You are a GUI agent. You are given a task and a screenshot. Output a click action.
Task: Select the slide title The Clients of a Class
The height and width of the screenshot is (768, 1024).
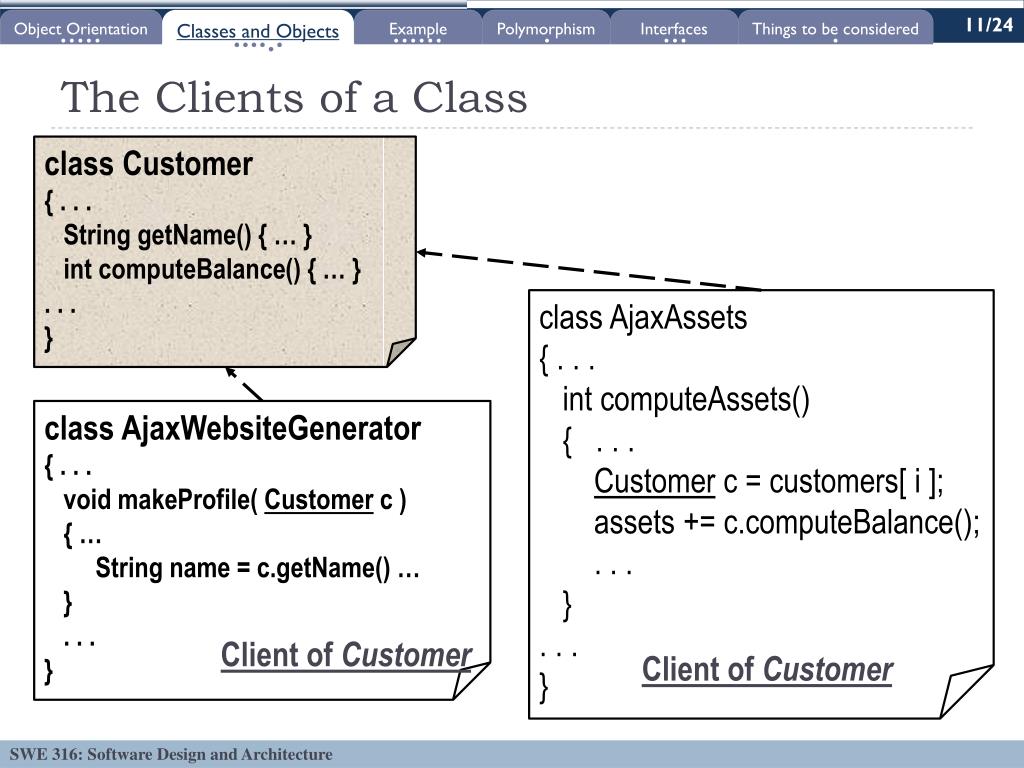coord(294,97)
